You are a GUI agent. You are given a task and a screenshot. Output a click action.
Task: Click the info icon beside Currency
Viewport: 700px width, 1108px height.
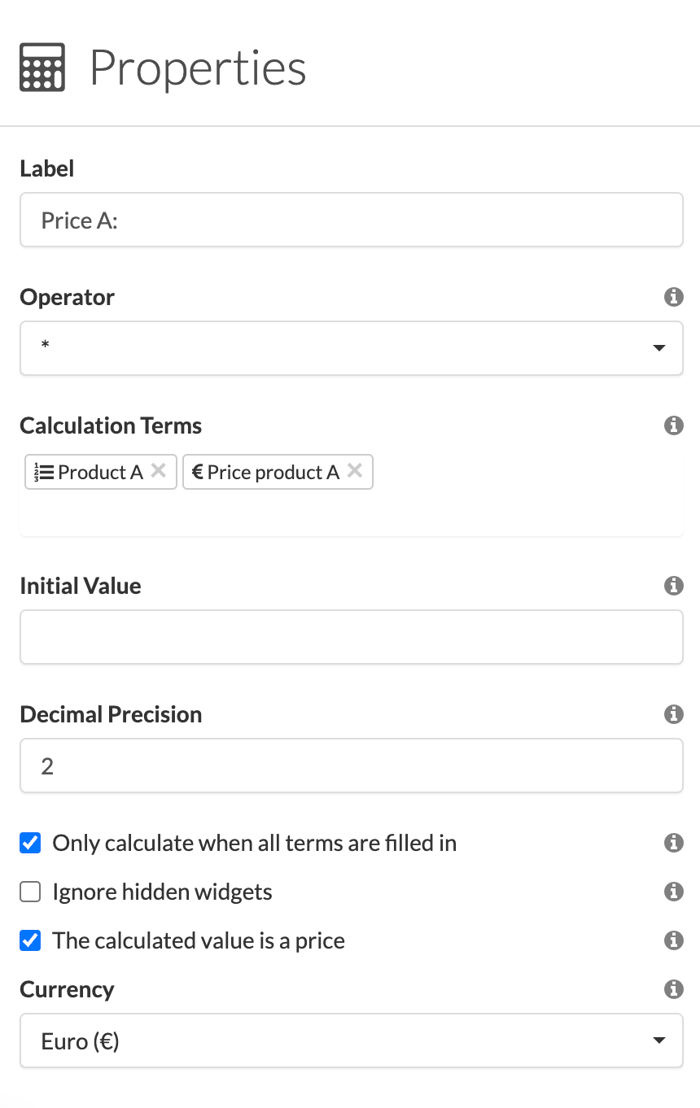click(674, 989)
